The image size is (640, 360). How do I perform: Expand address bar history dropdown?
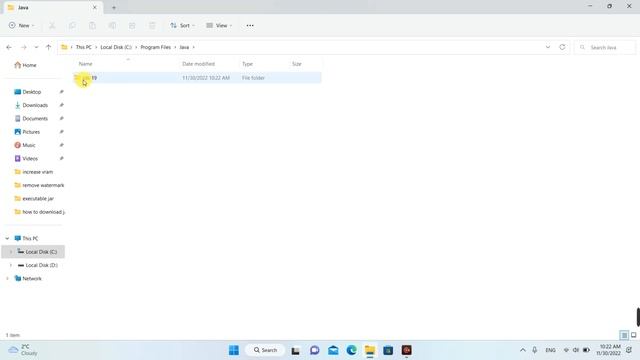click(548, 47)
